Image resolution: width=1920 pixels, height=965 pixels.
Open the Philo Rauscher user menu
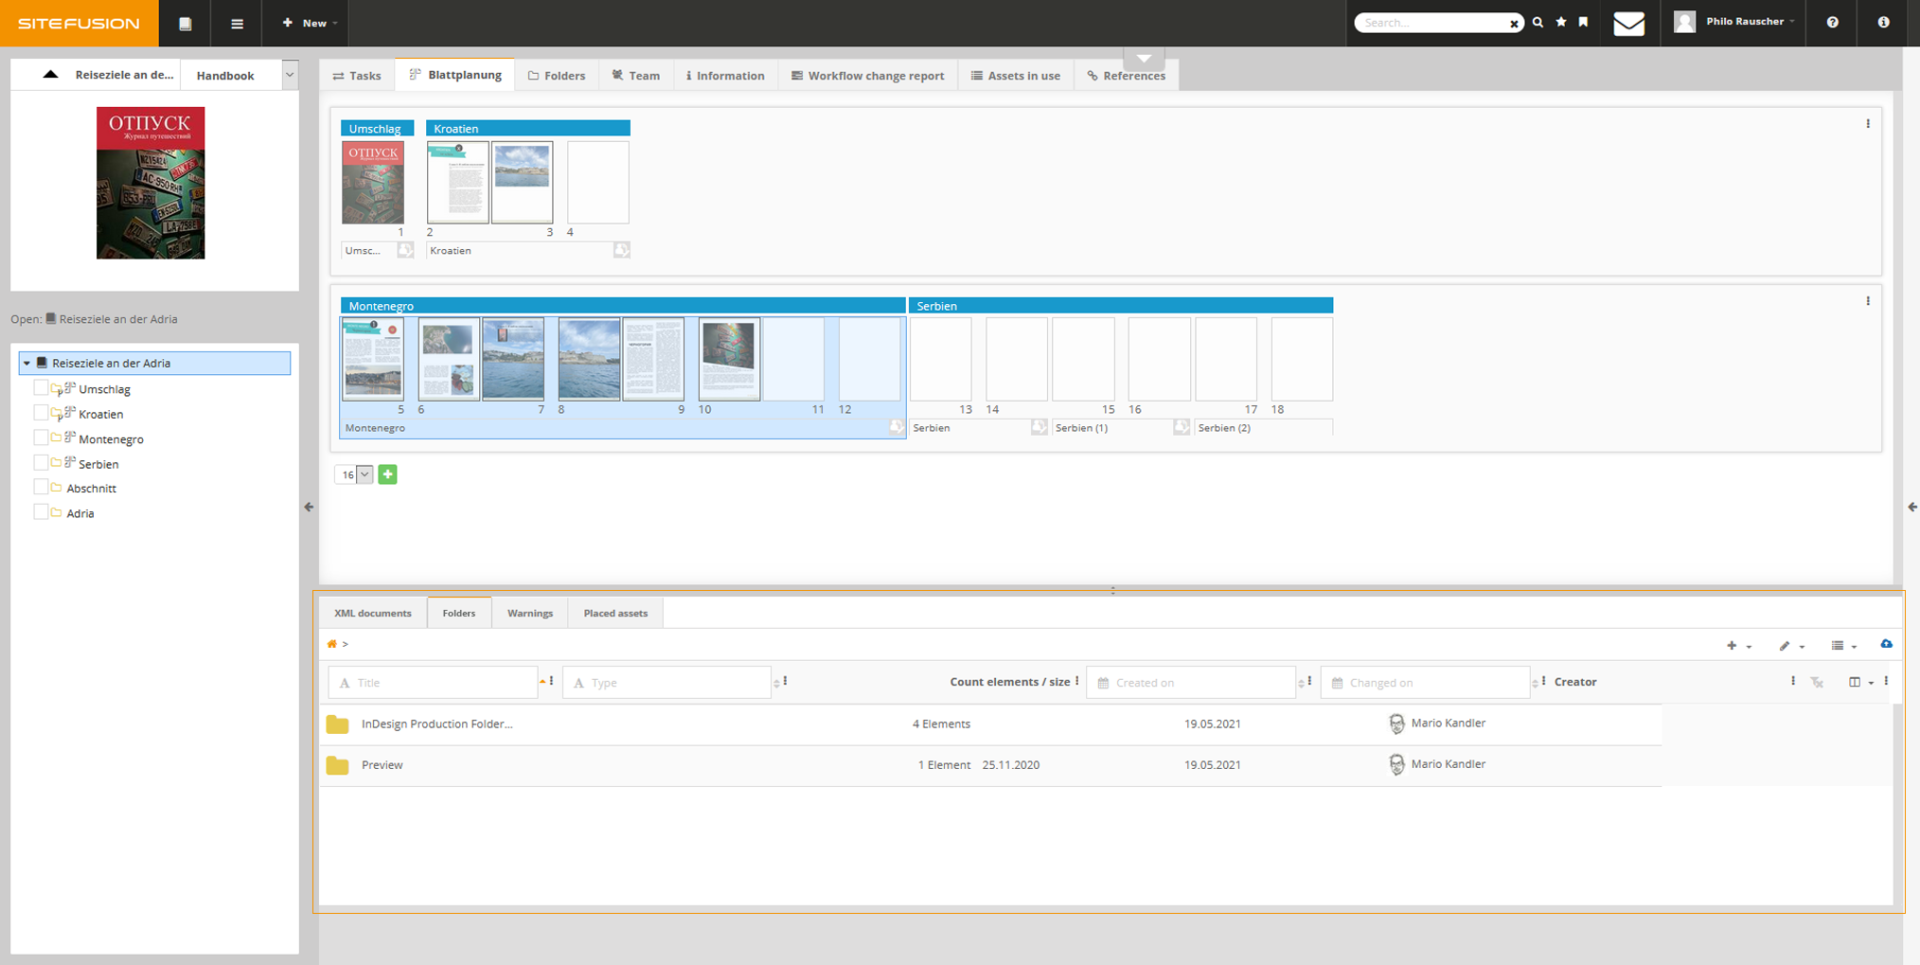[1743, 21]
